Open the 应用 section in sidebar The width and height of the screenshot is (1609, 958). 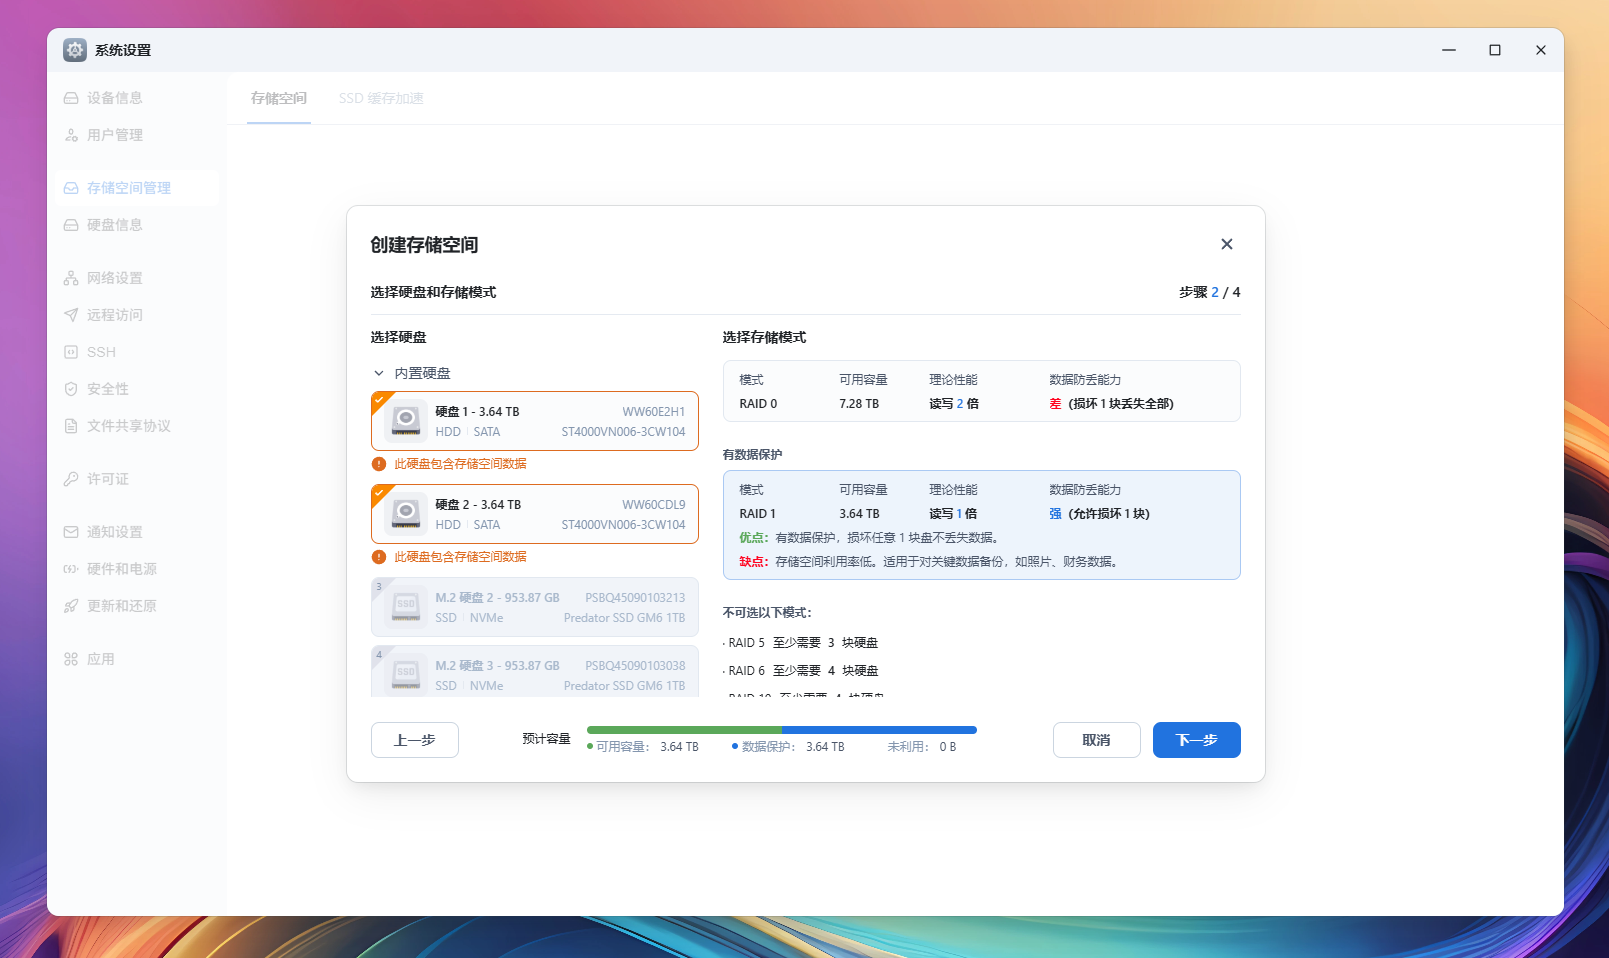97,658
